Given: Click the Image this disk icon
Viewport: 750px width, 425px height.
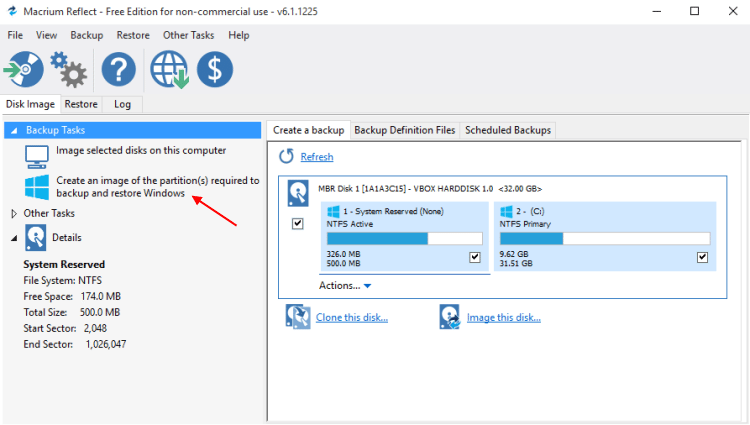Looking at the screenshot, I should (x=450, y=317).
